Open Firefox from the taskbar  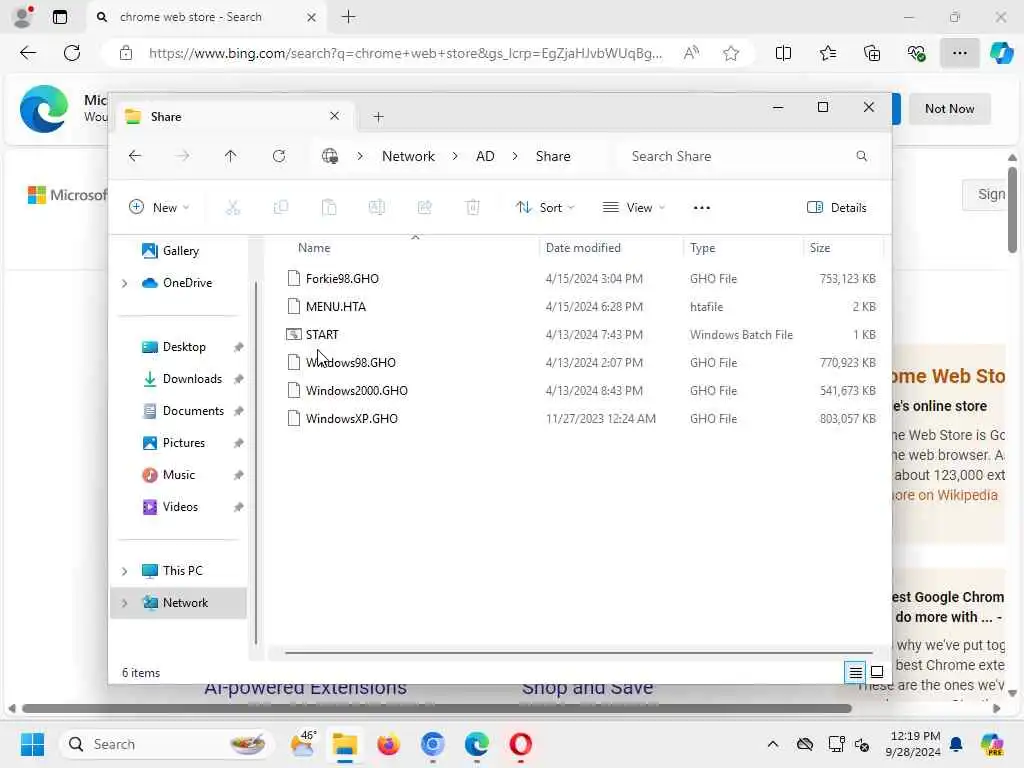[389, 744]
